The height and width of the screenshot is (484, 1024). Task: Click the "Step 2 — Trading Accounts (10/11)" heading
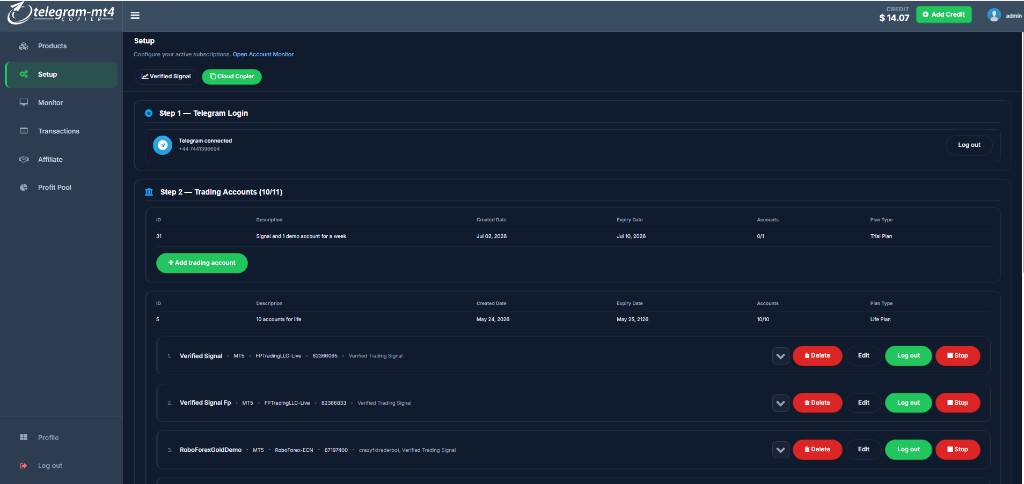coord(221,192)
